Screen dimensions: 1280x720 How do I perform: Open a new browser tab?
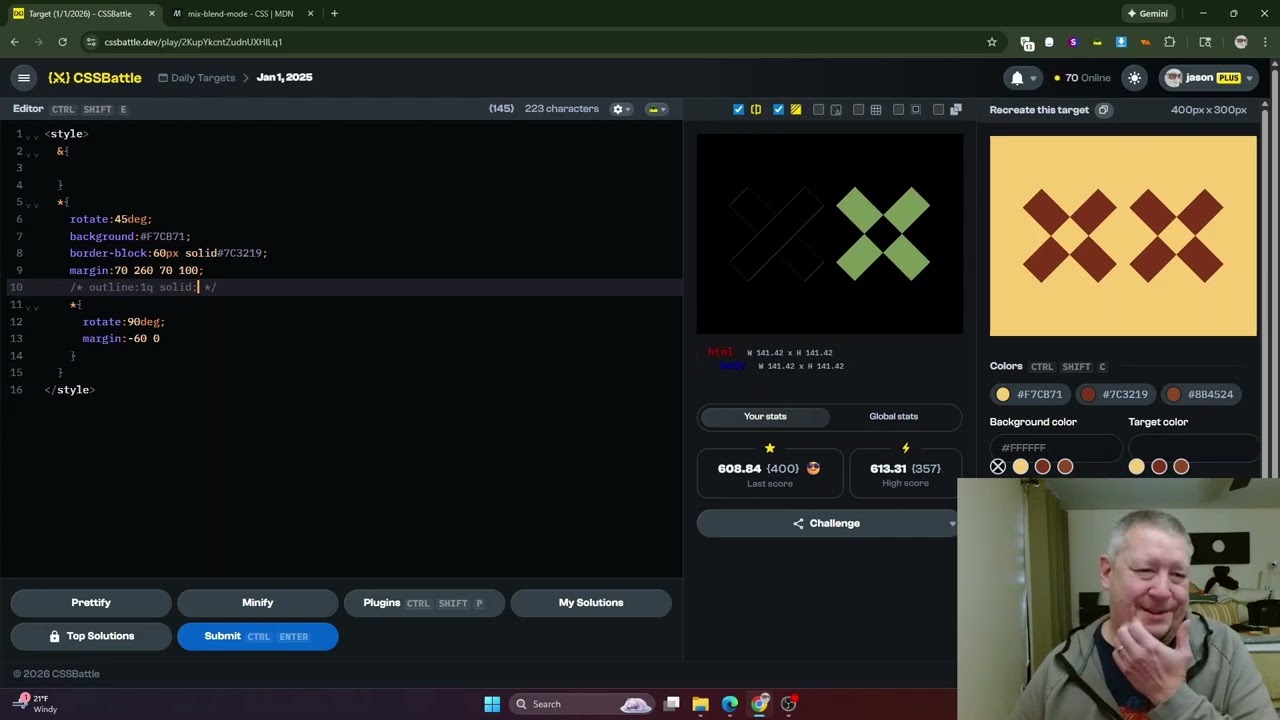334,13
